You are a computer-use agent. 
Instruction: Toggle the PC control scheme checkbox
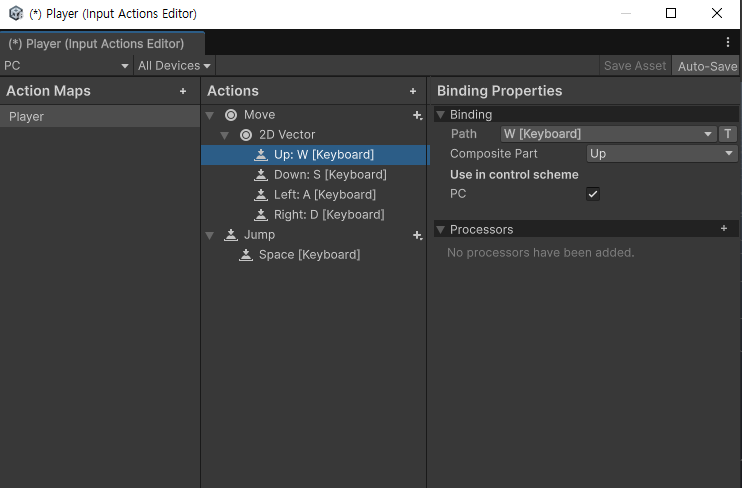click(593, 194)
